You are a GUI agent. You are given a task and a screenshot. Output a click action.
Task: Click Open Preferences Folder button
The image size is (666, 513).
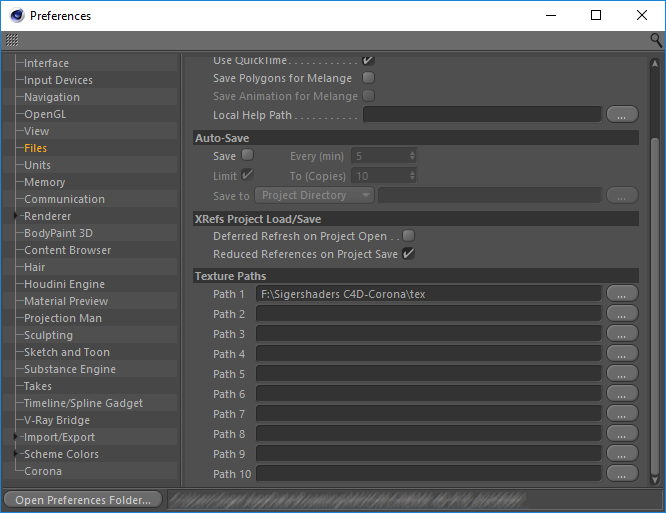pyautogui.click(x=83, y=500)
